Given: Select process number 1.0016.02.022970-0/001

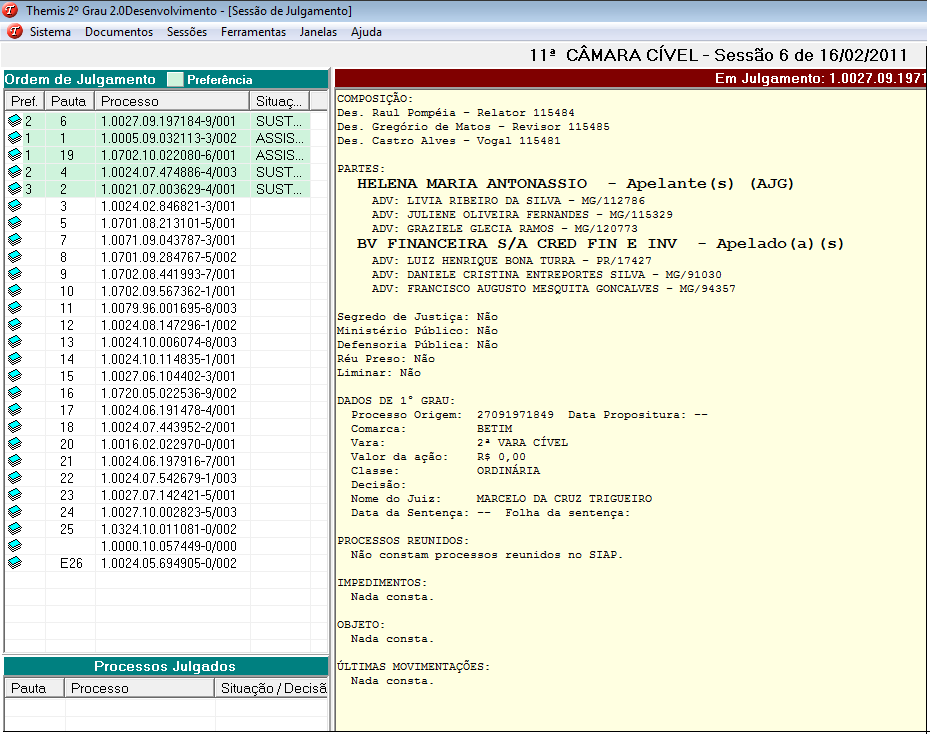Looking at the screenshot, I should [x=168, y=444].
